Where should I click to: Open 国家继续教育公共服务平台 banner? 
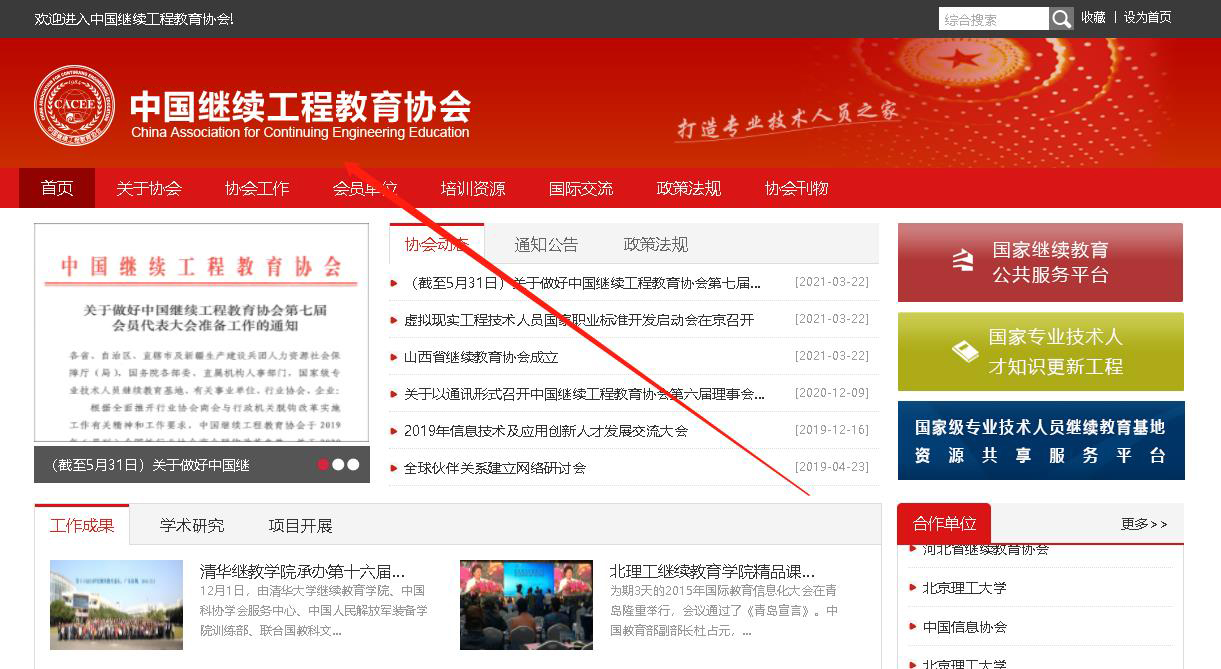click(x=1040, y=262)
